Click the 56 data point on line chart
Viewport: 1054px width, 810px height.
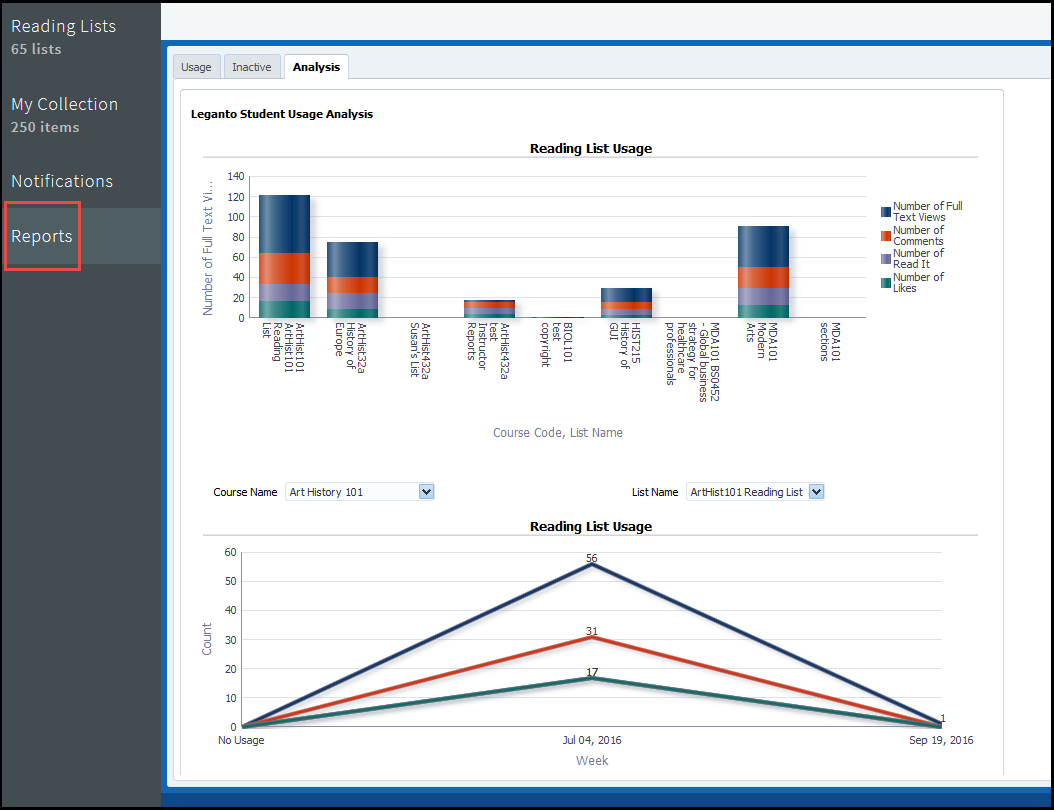click(x=592, y=565)
